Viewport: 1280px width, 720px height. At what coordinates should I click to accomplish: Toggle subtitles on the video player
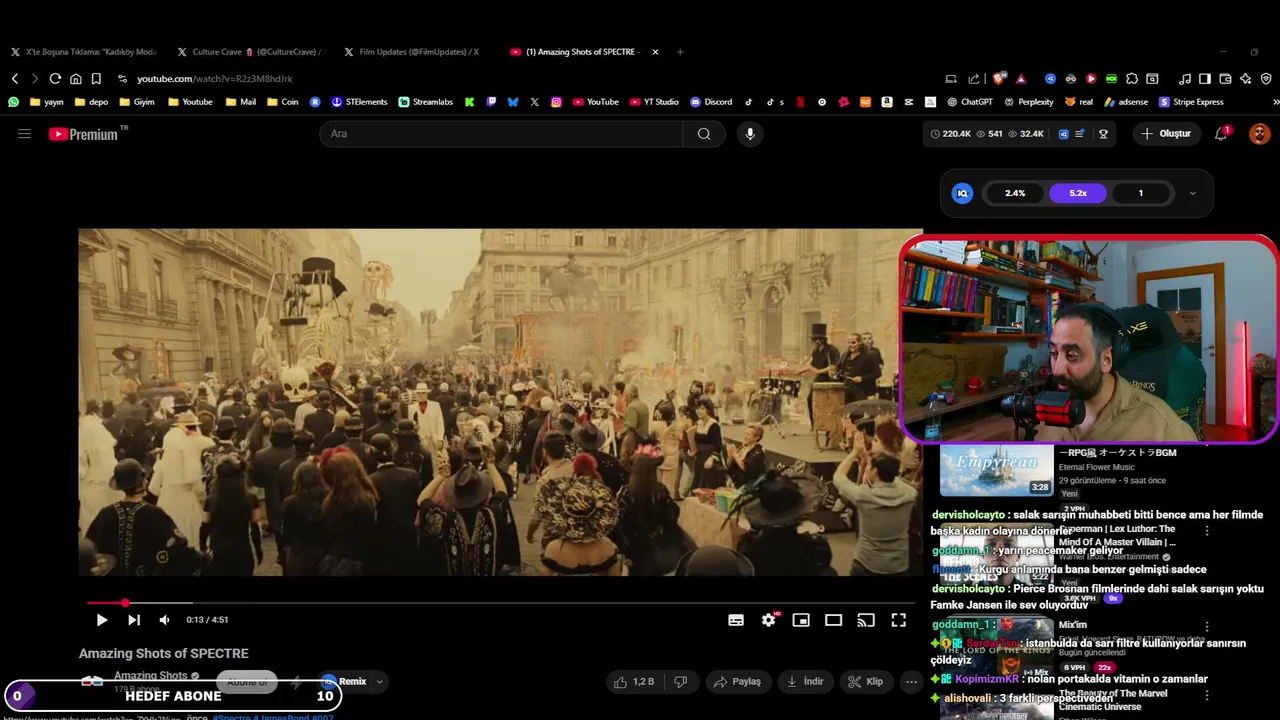tap(736, 620)
